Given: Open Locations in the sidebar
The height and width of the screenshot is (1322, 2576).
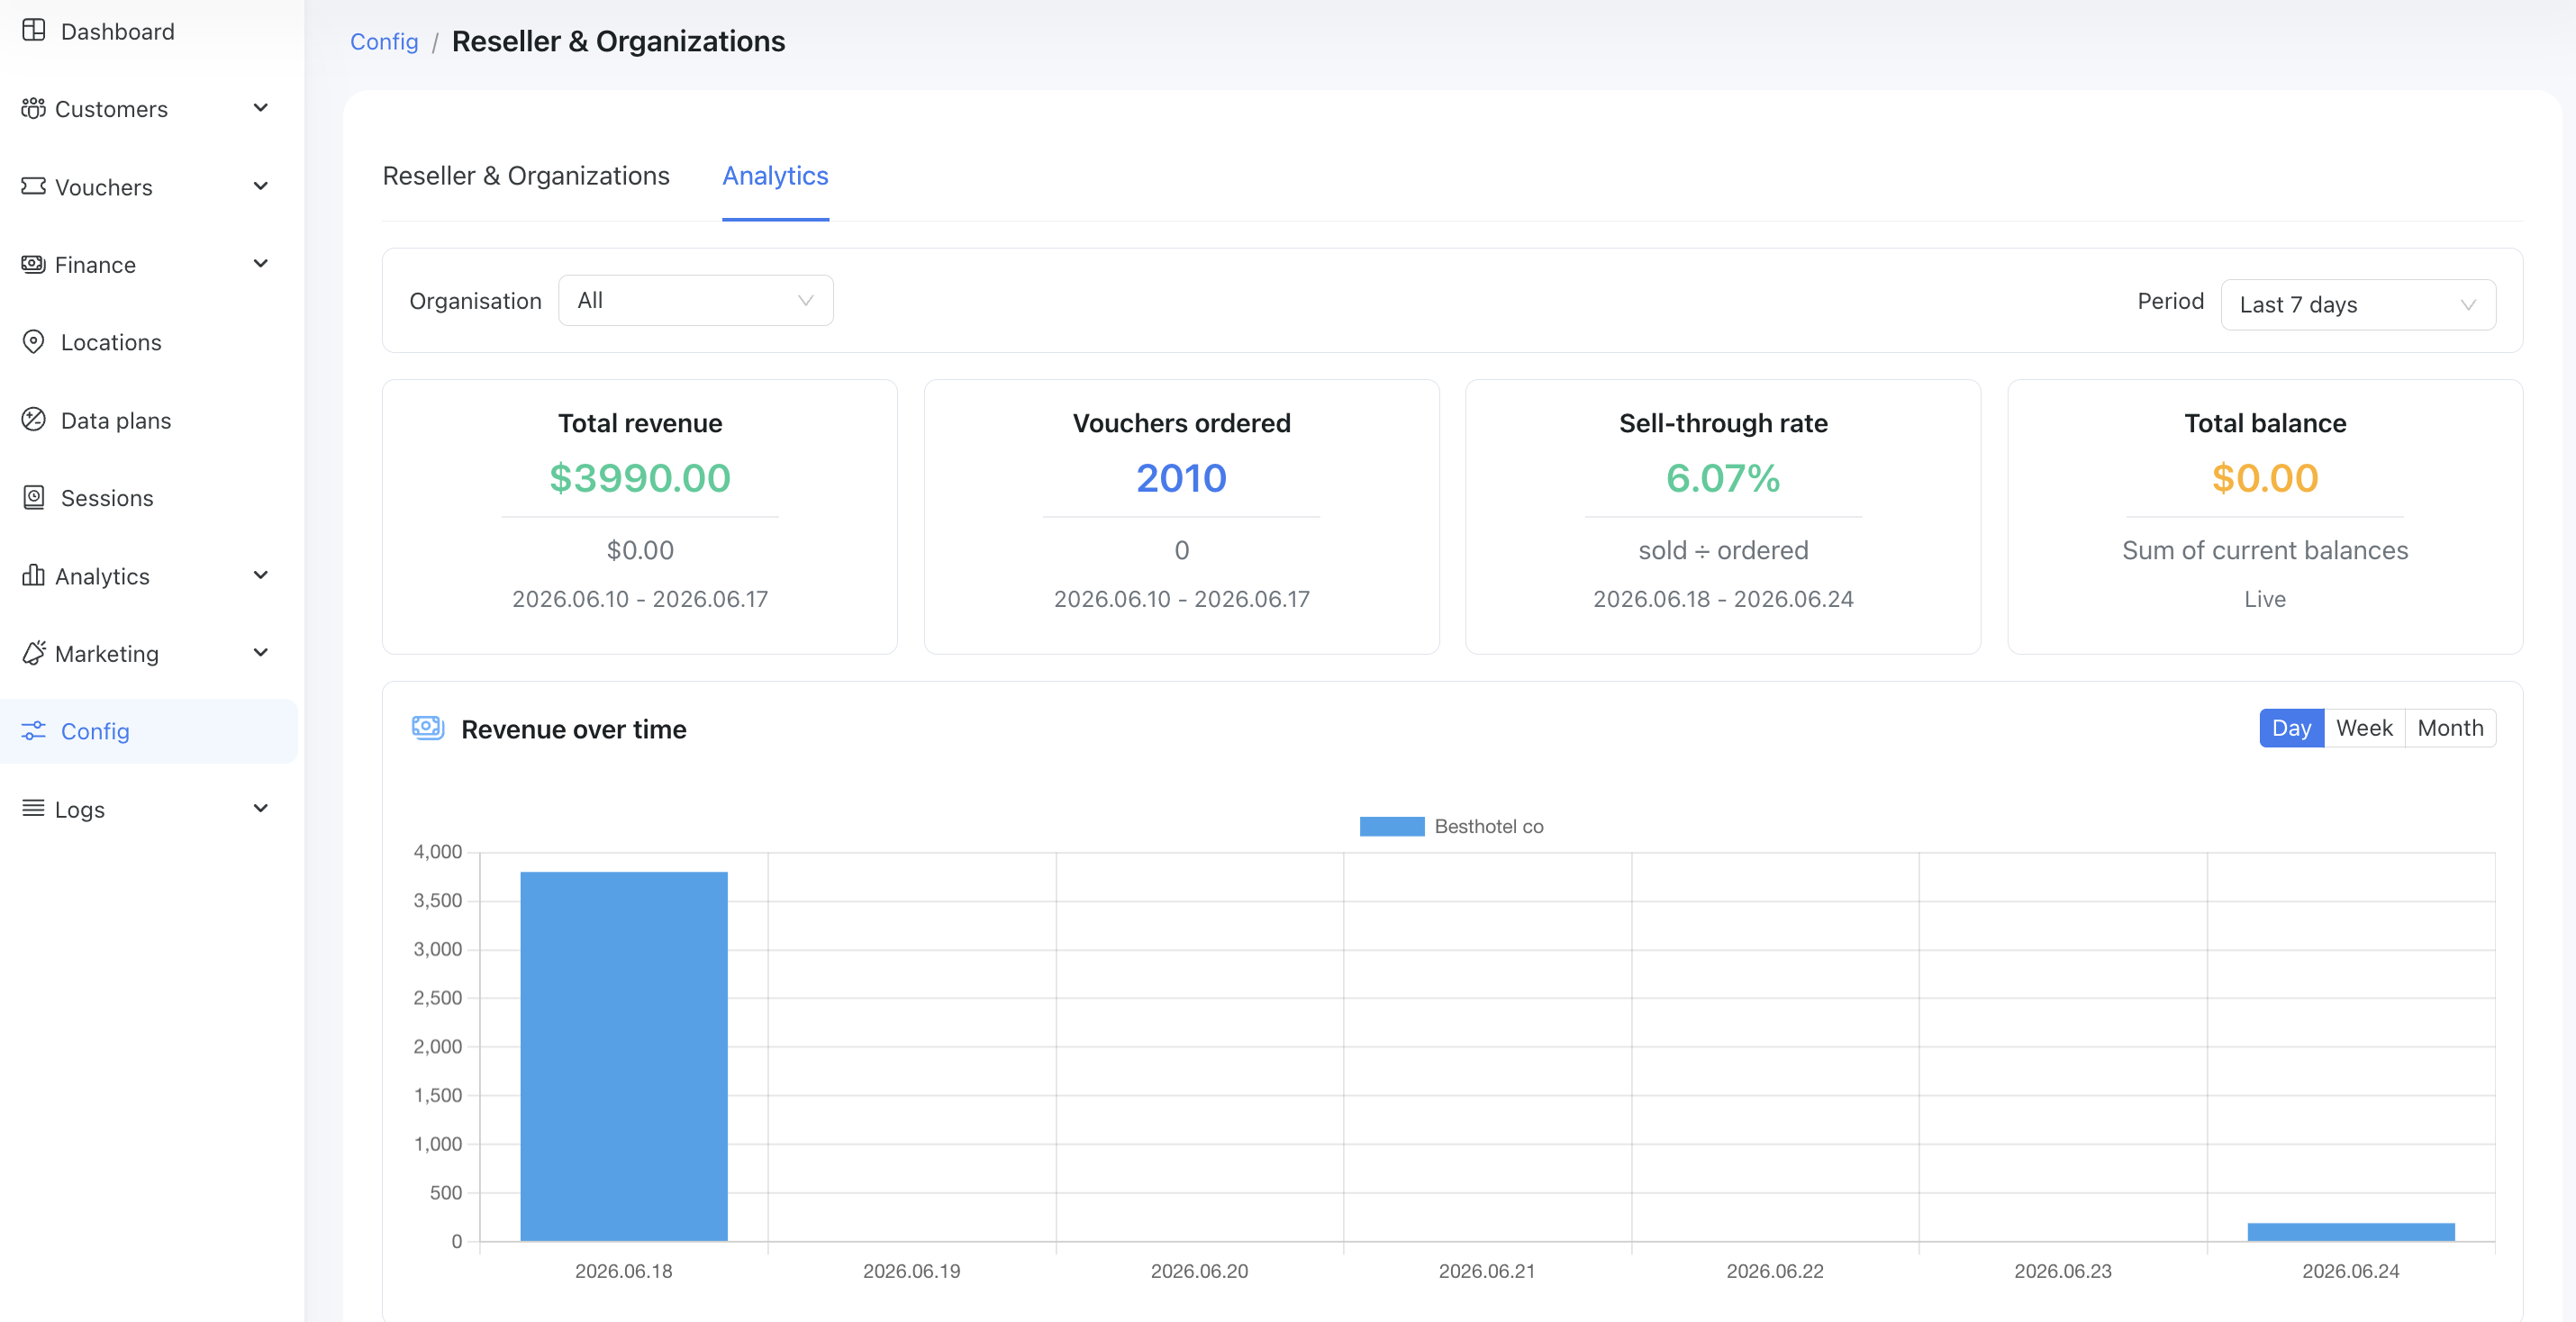Looking at the screenshot, I should (x=111, y=342).
